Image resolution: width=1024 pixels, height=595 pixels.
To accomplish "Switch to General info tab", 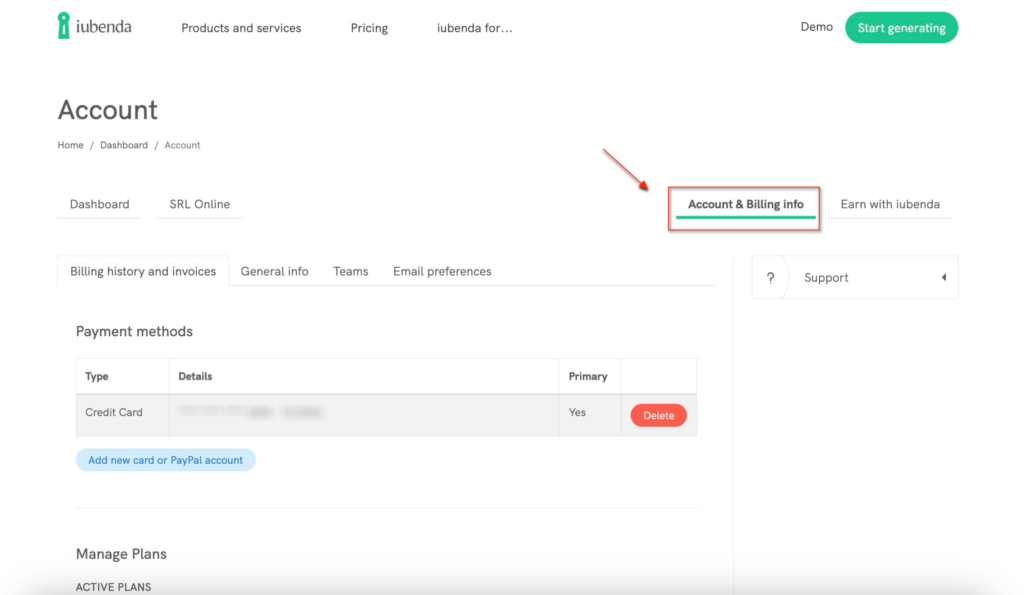I will [x=274, y=271].
